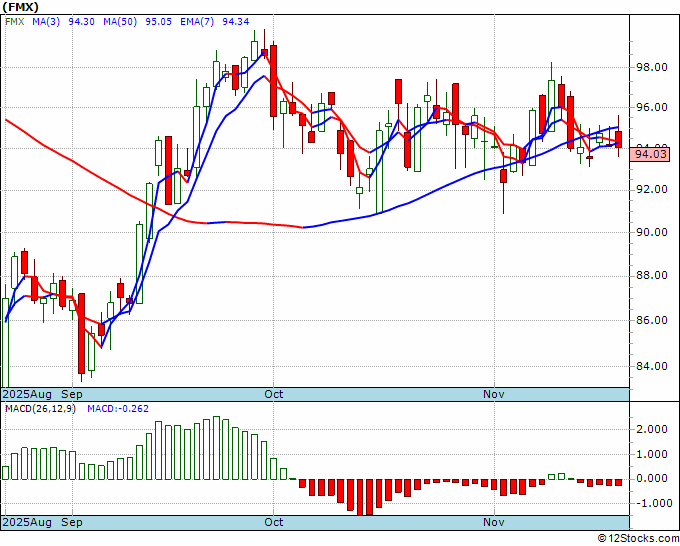
Task: Click Sep on the price chart axis
Action: click(x=72, y=395)
